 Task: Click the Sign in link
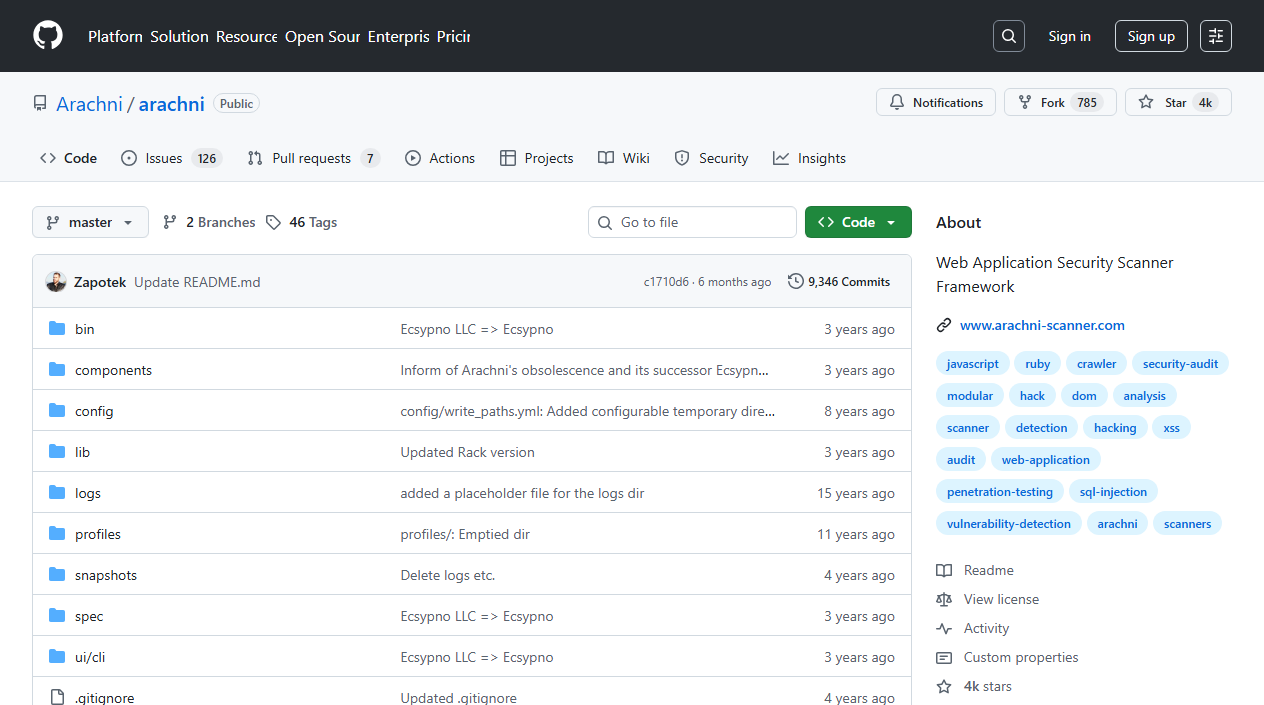(x=1069, y=36)
